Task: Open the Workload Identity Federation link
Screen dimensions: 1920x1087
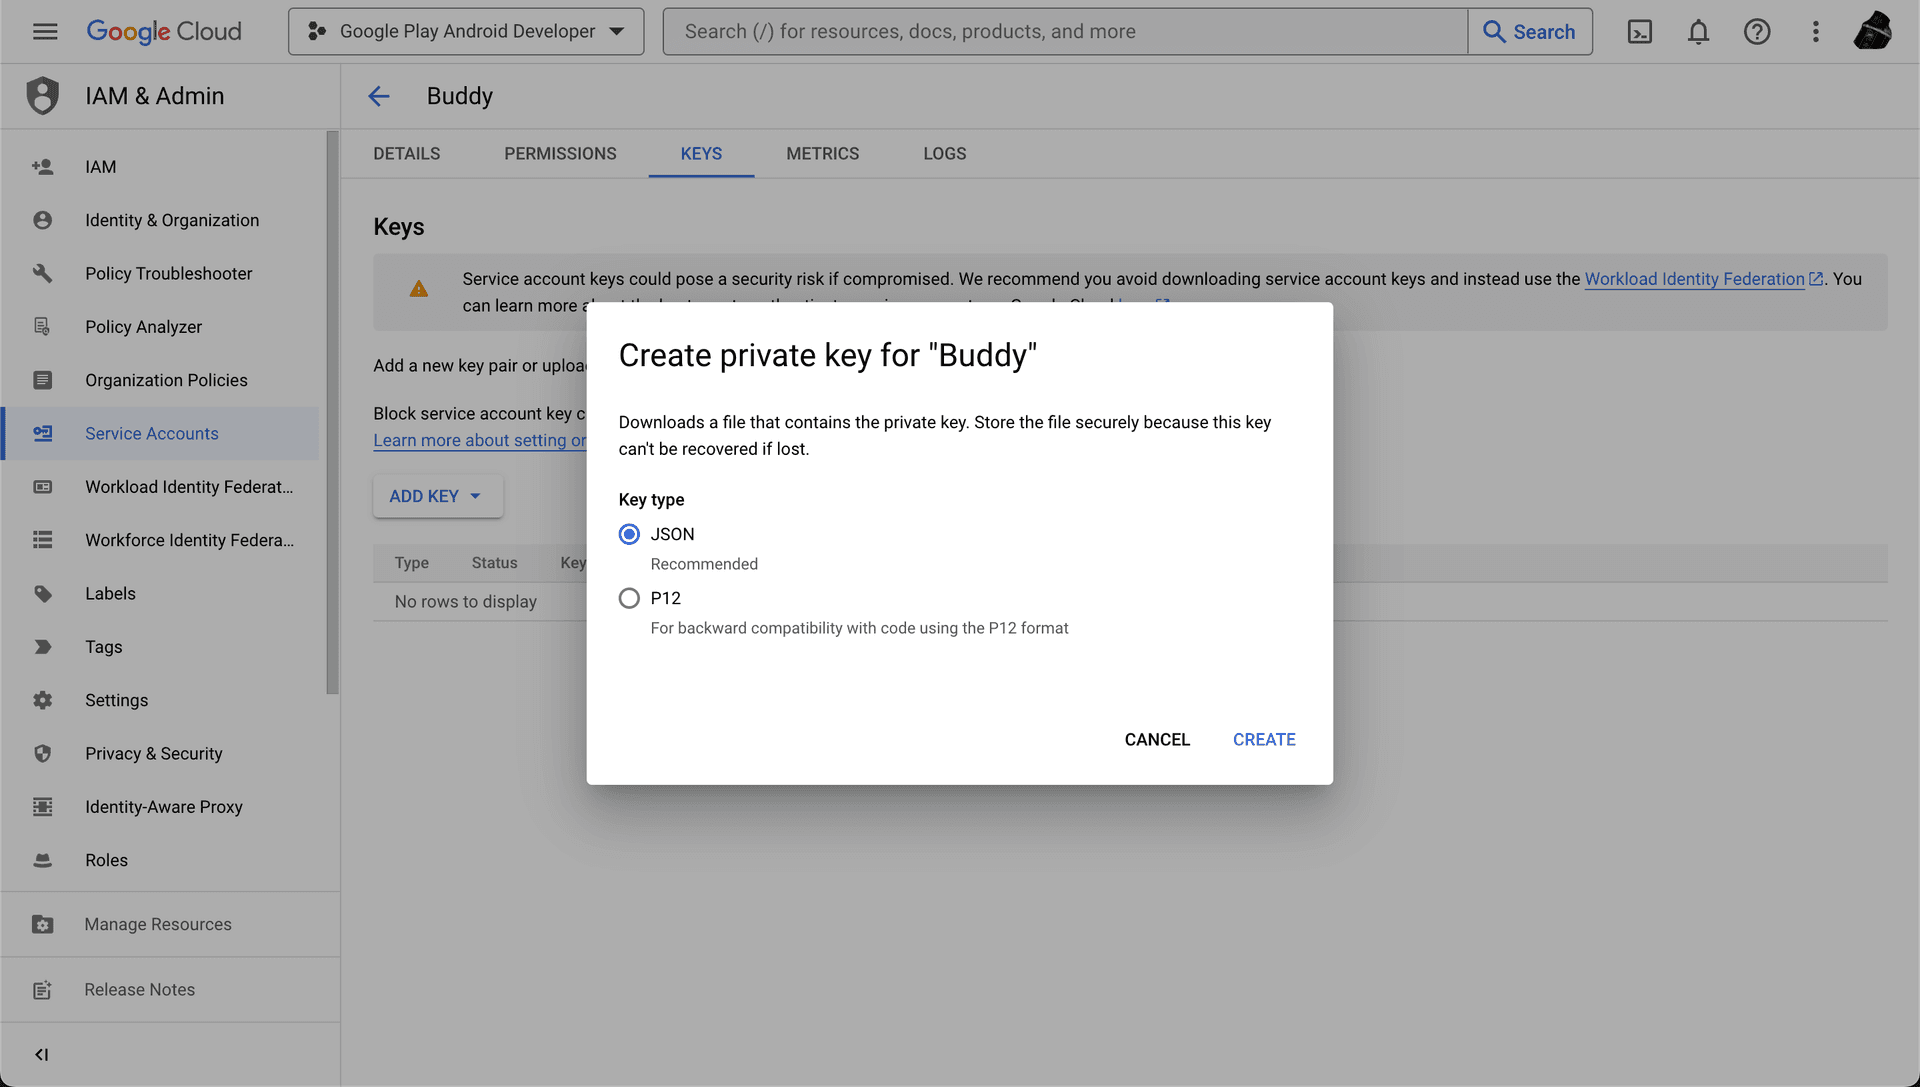Action: pos(1694,279)
